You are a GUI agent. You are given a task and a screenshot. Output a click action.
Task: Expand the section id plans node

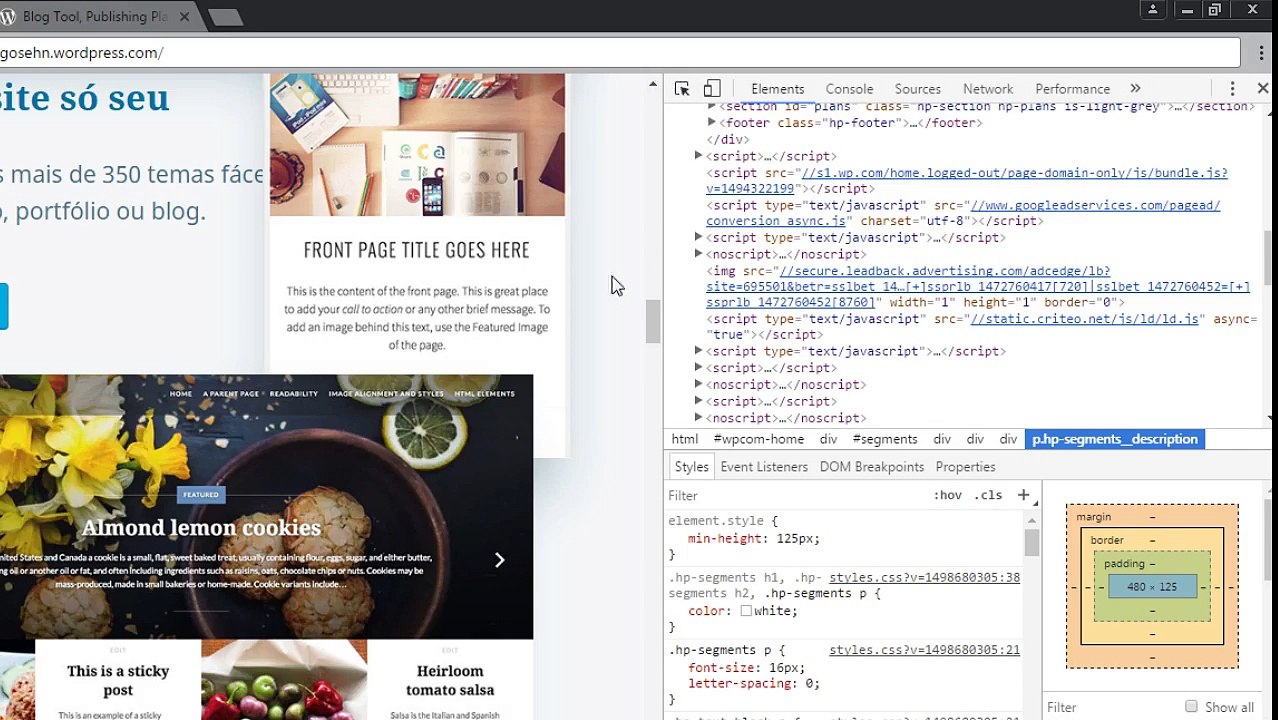tap(712, 106)
